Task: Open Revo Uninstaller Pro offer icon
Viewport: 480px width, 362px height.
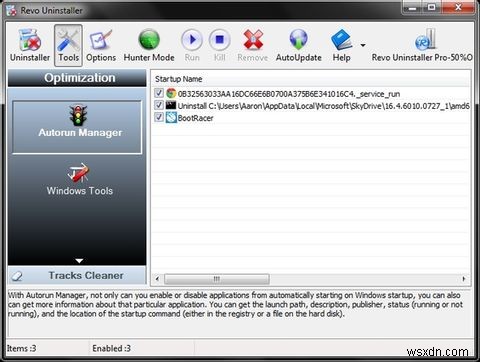Action: 425,40
